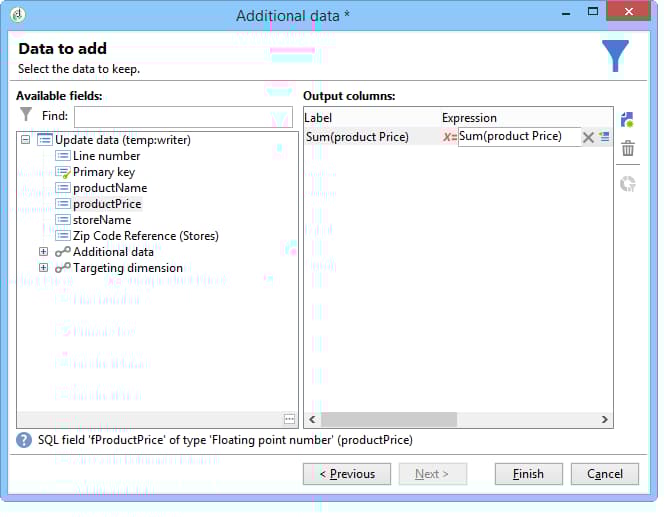
Task: Click the application icon in title bar
Action: (x=18, y=15)
